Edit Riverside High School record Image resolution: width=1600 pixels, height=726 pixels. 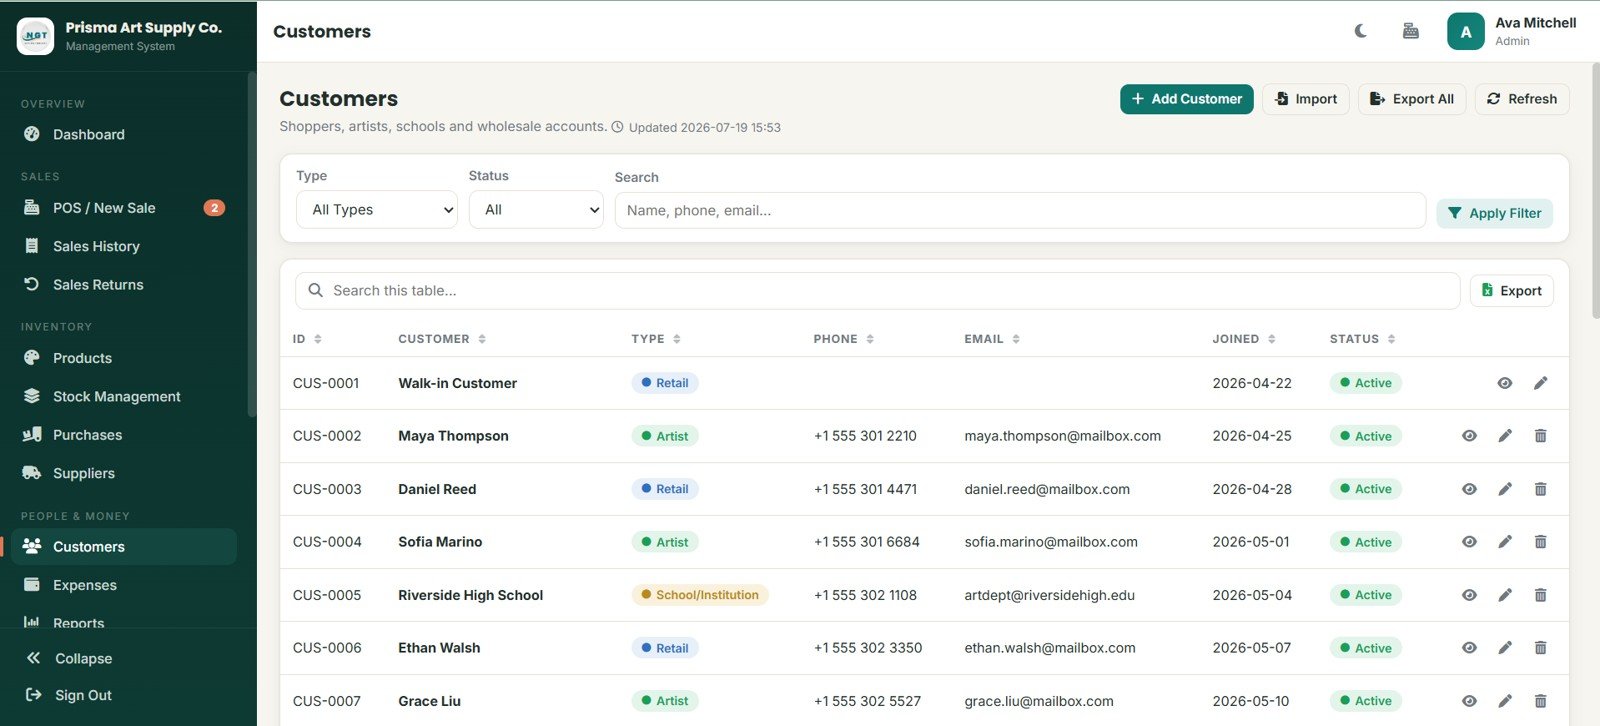[1505, 595]
